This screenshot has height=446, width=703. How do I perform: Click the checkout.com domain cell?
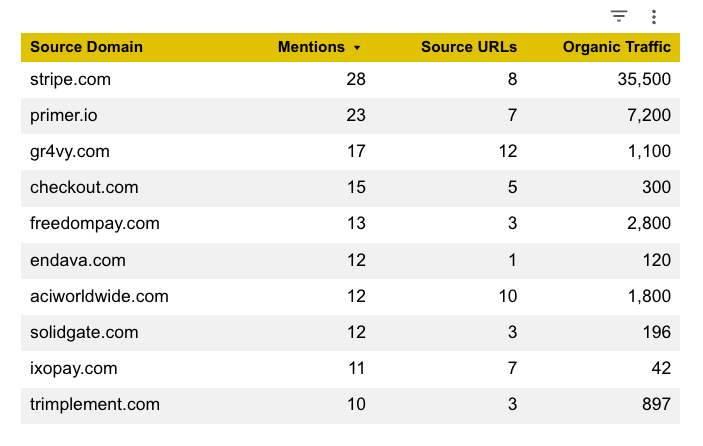84,187
